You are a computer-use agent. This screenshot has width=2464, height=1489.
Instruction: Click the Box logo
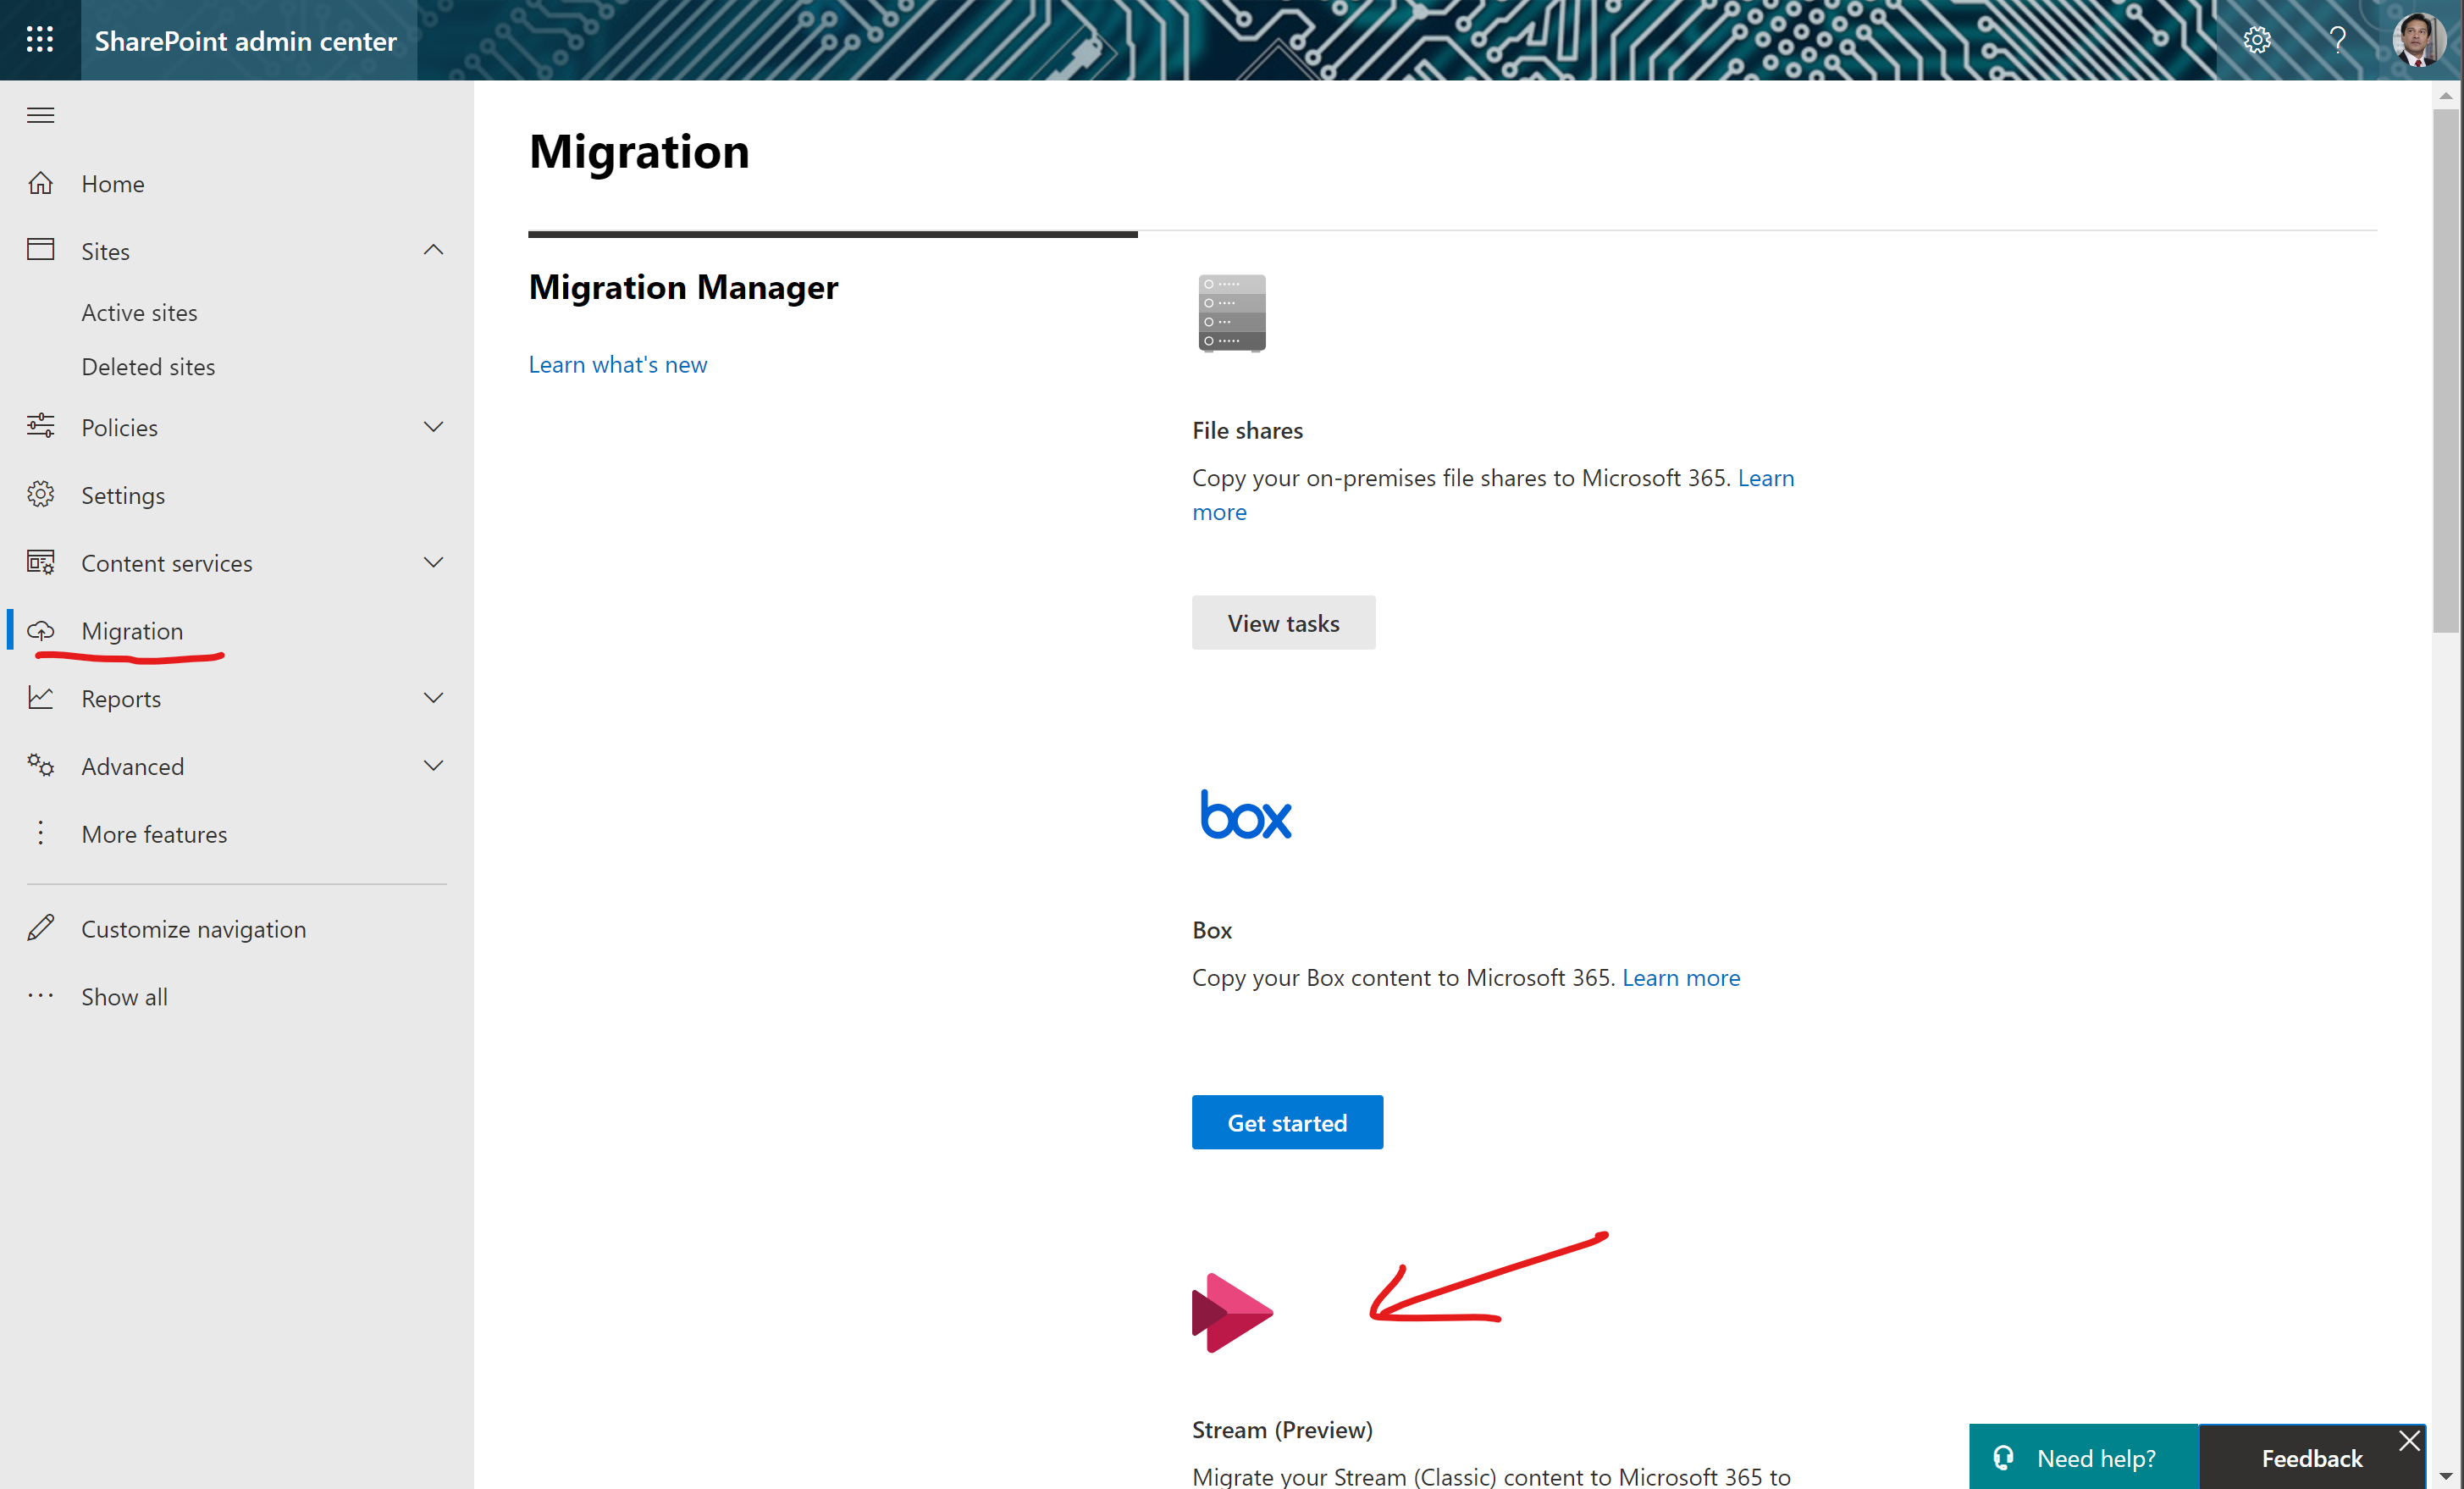click(x=1245, y=814)
